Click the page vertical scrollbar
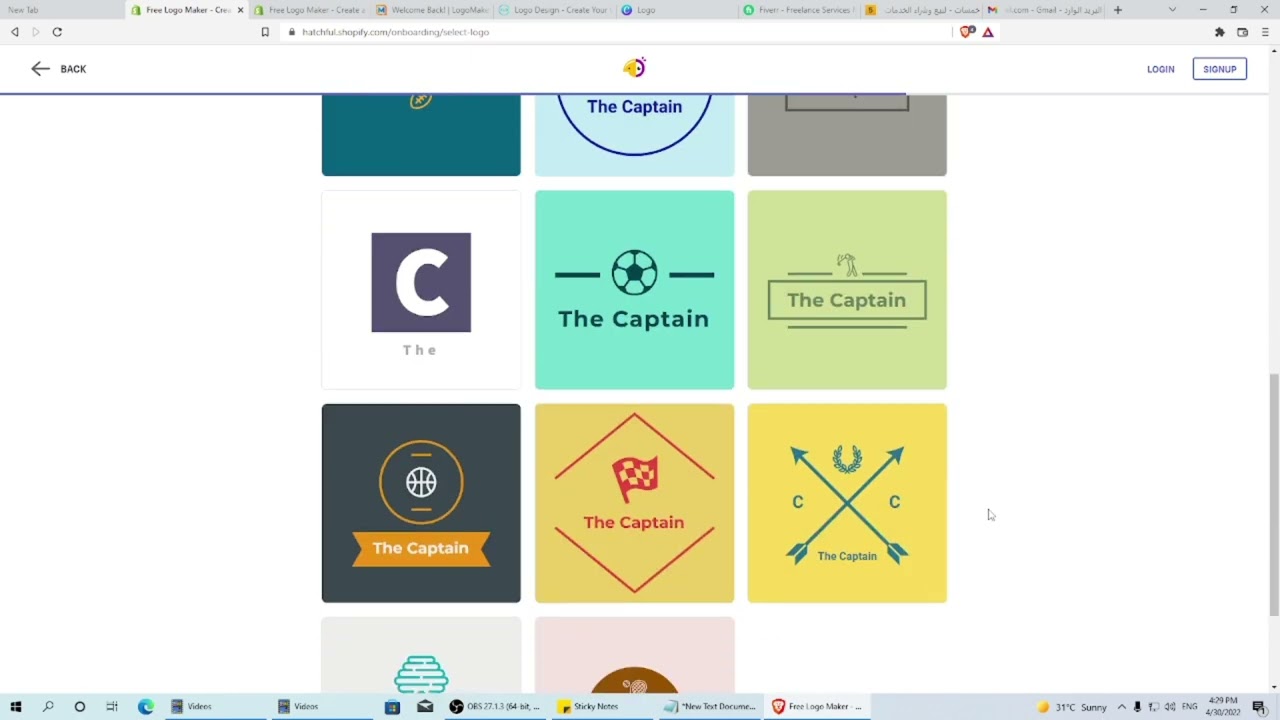Image resolution: width=1280 pixels, height=720 pixels. [1273, 495]
